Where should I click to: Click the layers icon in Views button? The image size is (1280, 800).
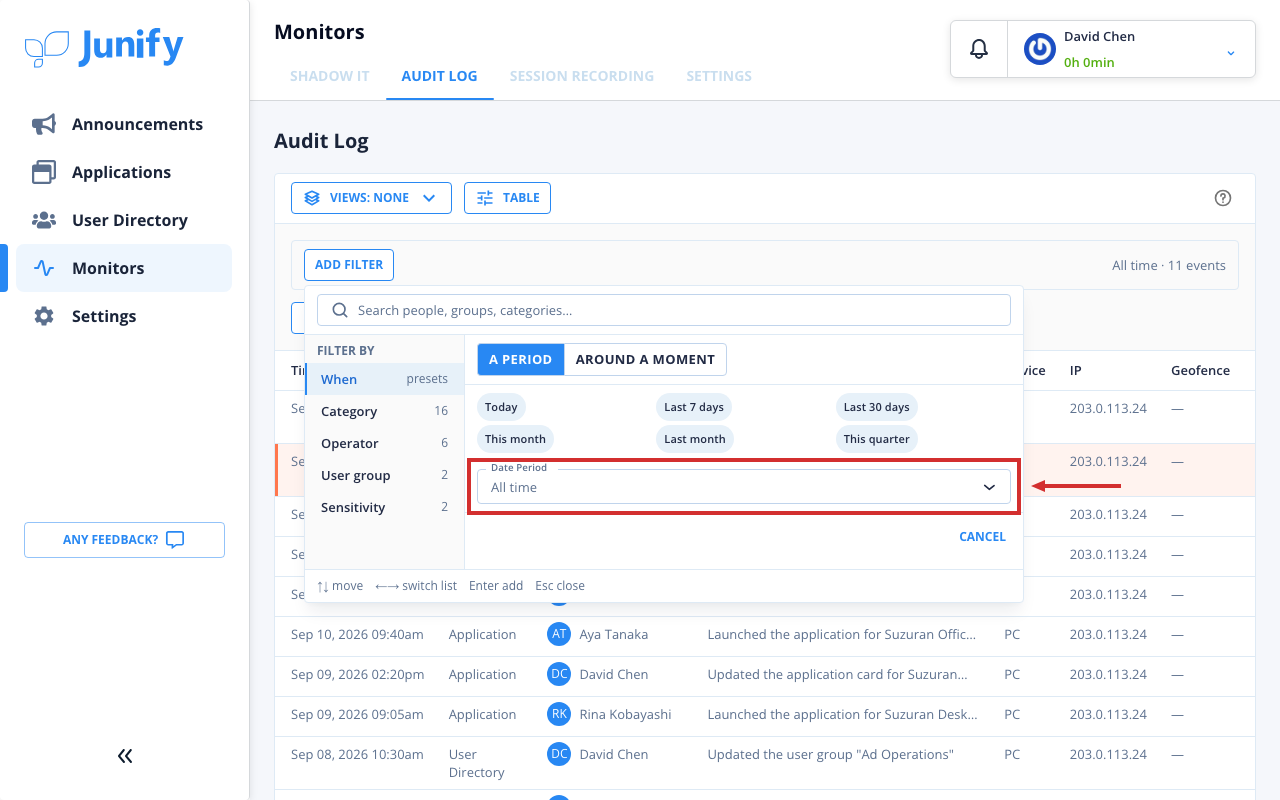312,198
